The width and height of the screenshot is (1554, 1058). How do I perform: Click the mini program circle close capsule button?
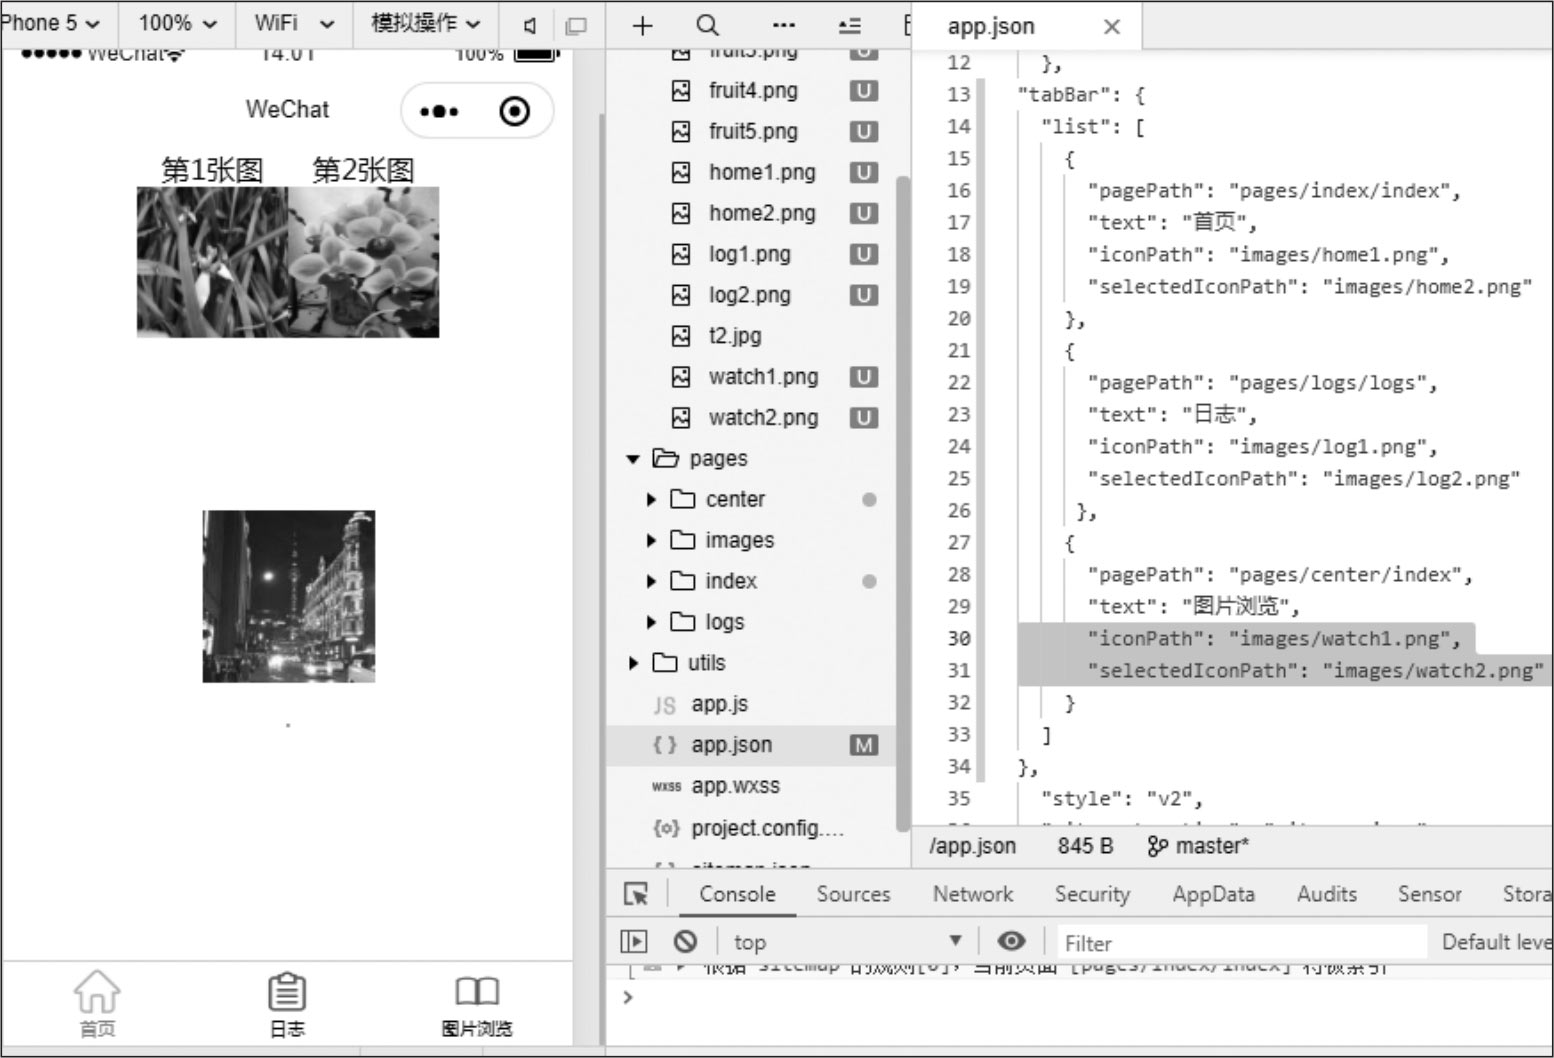tap(514, 111)
